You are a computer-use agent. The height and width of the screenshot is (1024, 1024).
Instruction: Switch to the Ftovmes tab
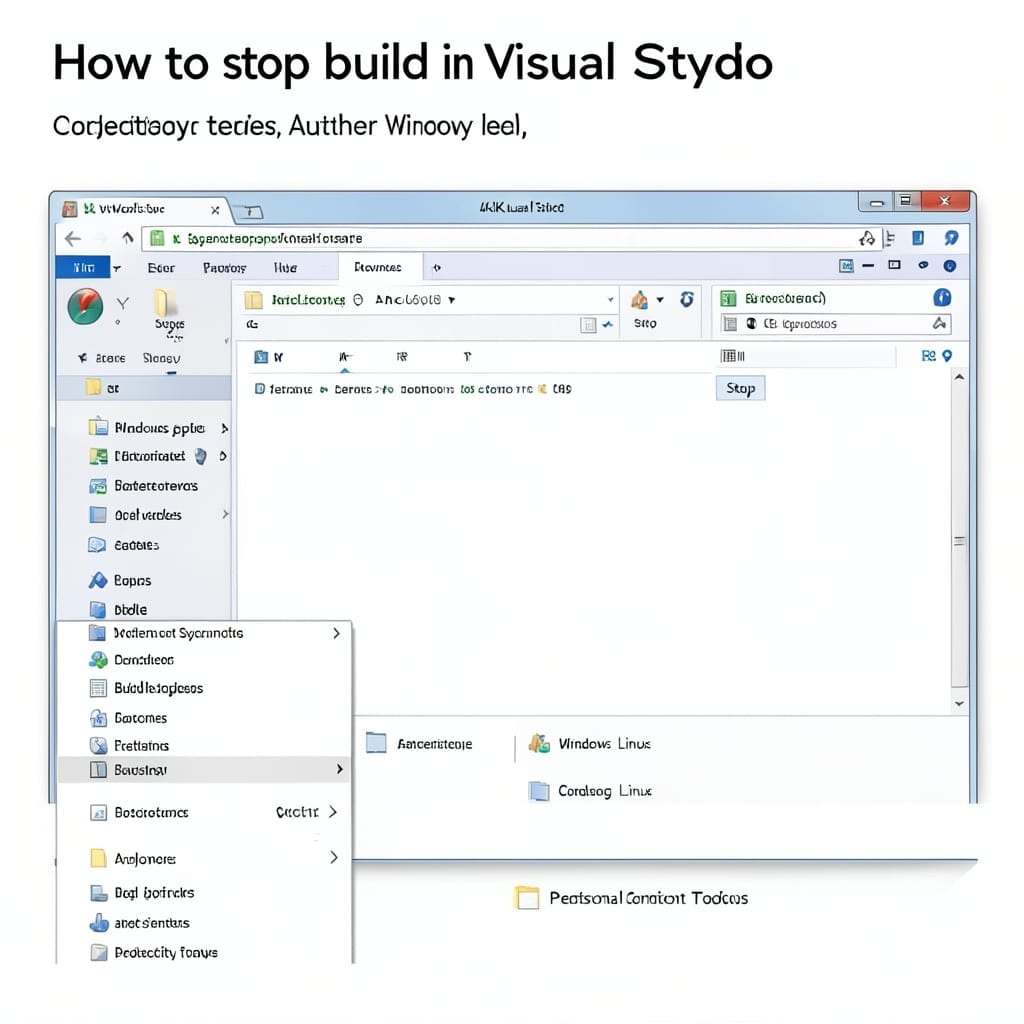[378, 267]
